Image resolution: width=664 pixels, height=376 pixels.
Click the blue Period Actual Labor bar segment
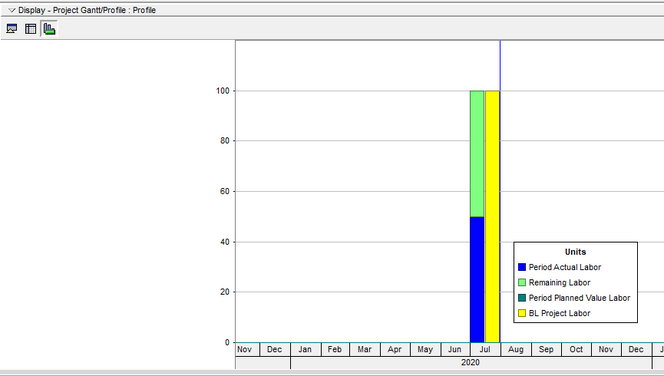pos(477,279)
